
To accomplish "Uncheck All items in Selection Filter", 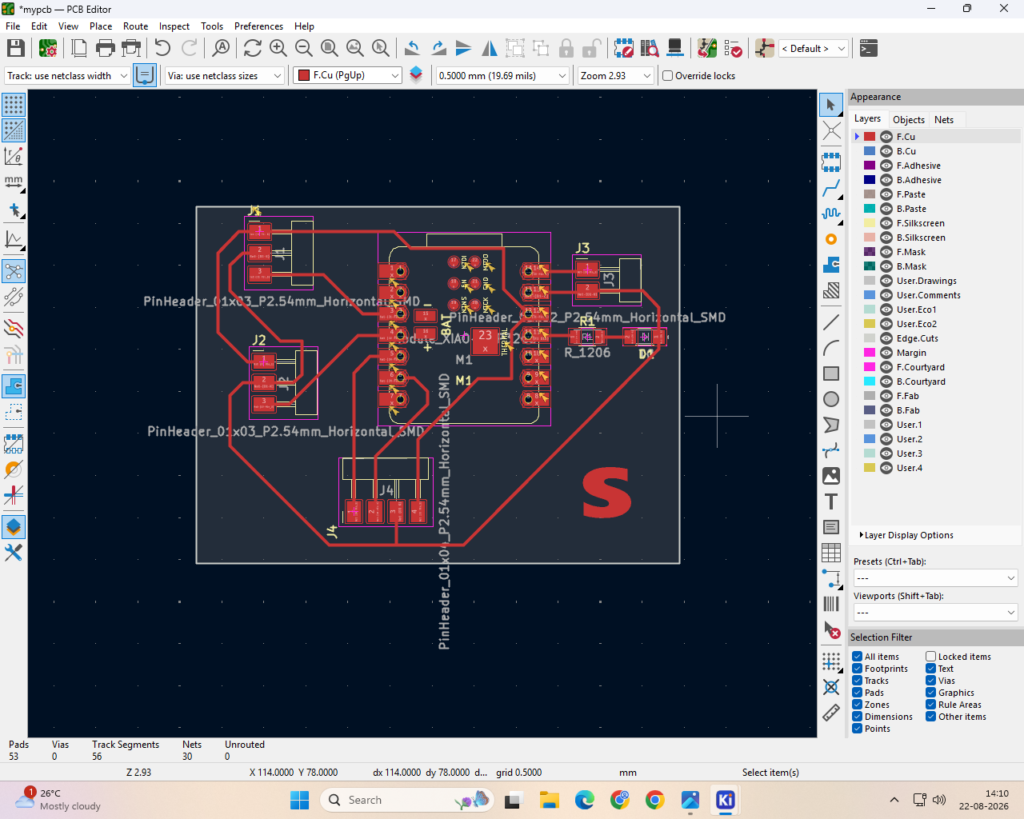I will [857, 656].
